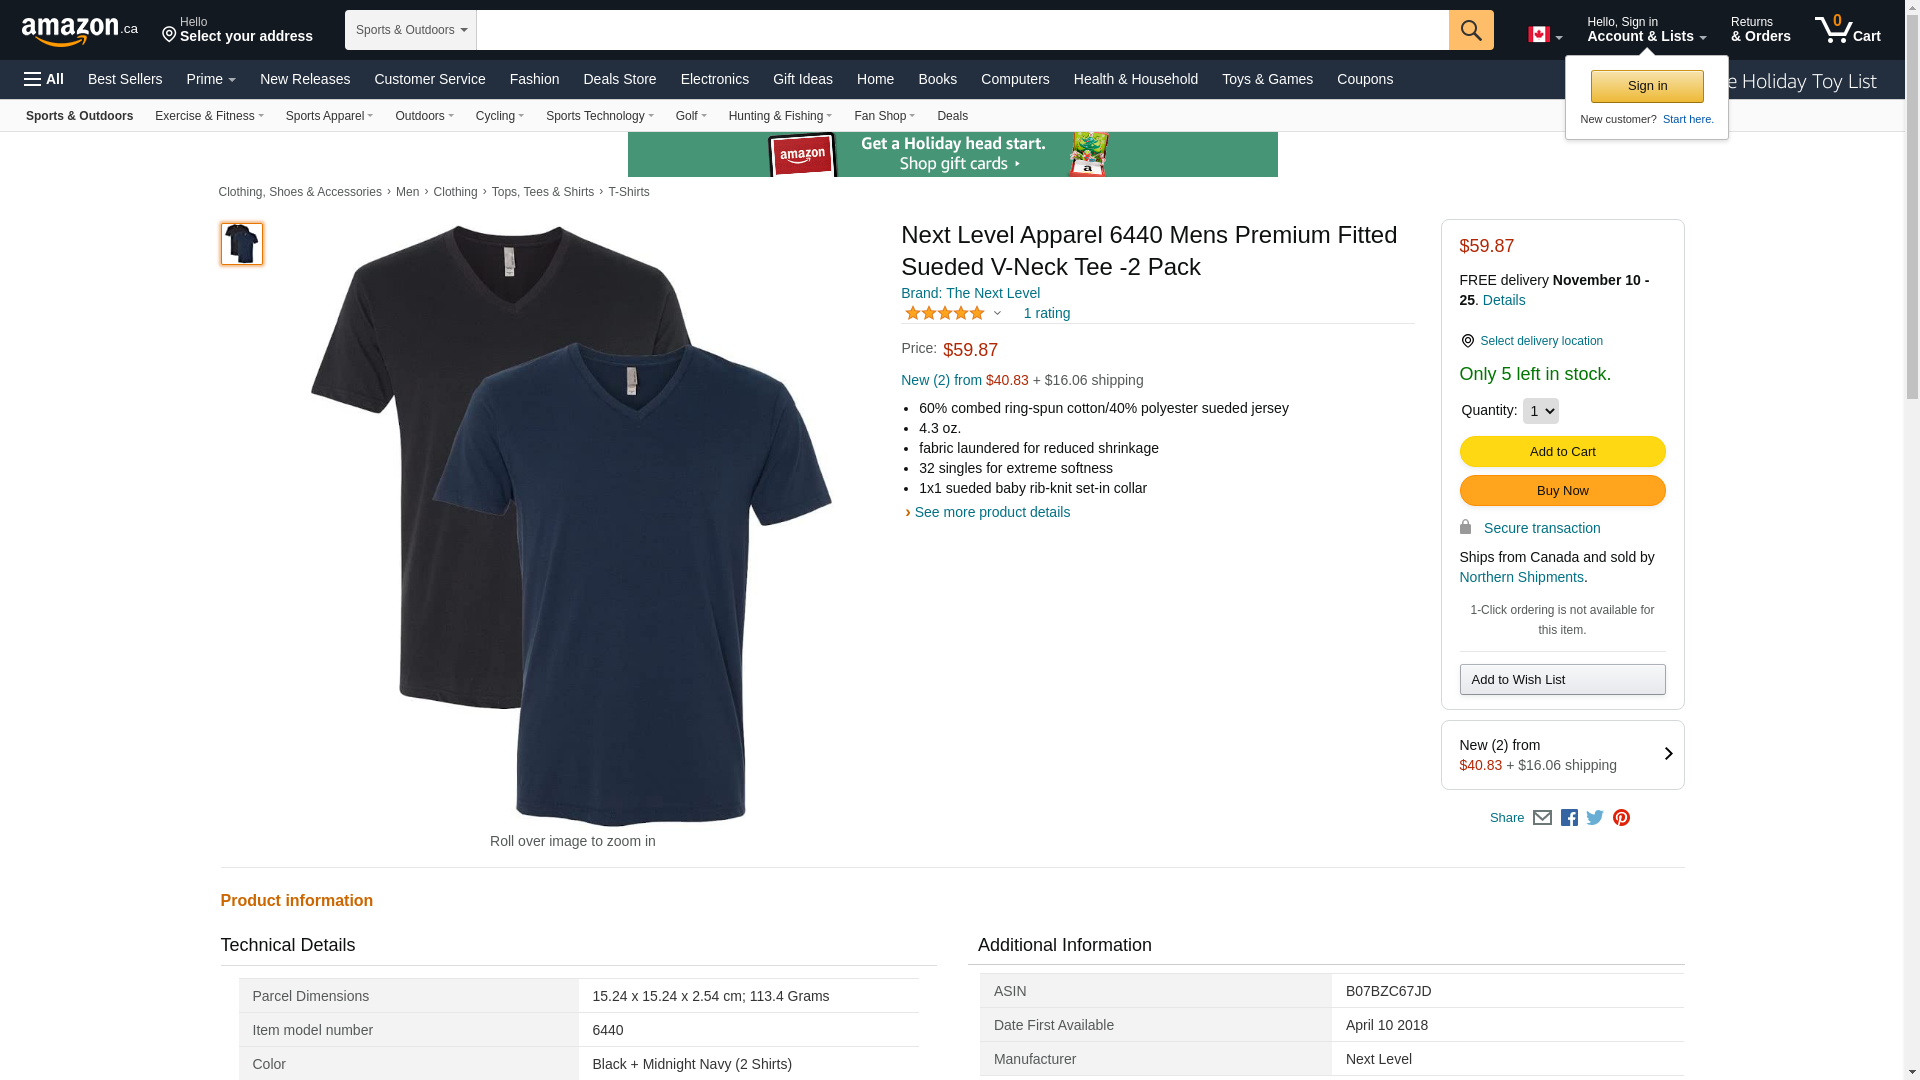This screenshot has height=1080, width=1920.
Task: Expand the star rating breakdown arrow
Action: click(997, 314)
